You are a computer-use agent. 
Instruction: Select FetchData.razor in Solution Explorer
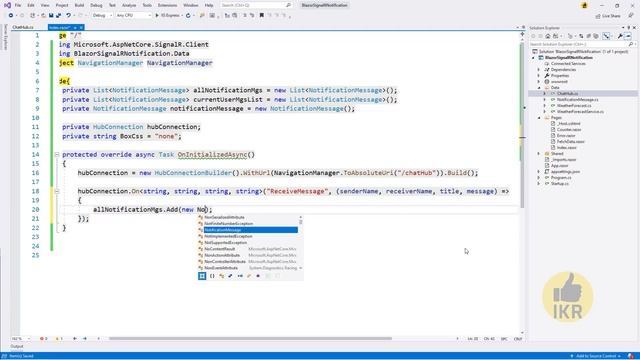click(571, 142)
